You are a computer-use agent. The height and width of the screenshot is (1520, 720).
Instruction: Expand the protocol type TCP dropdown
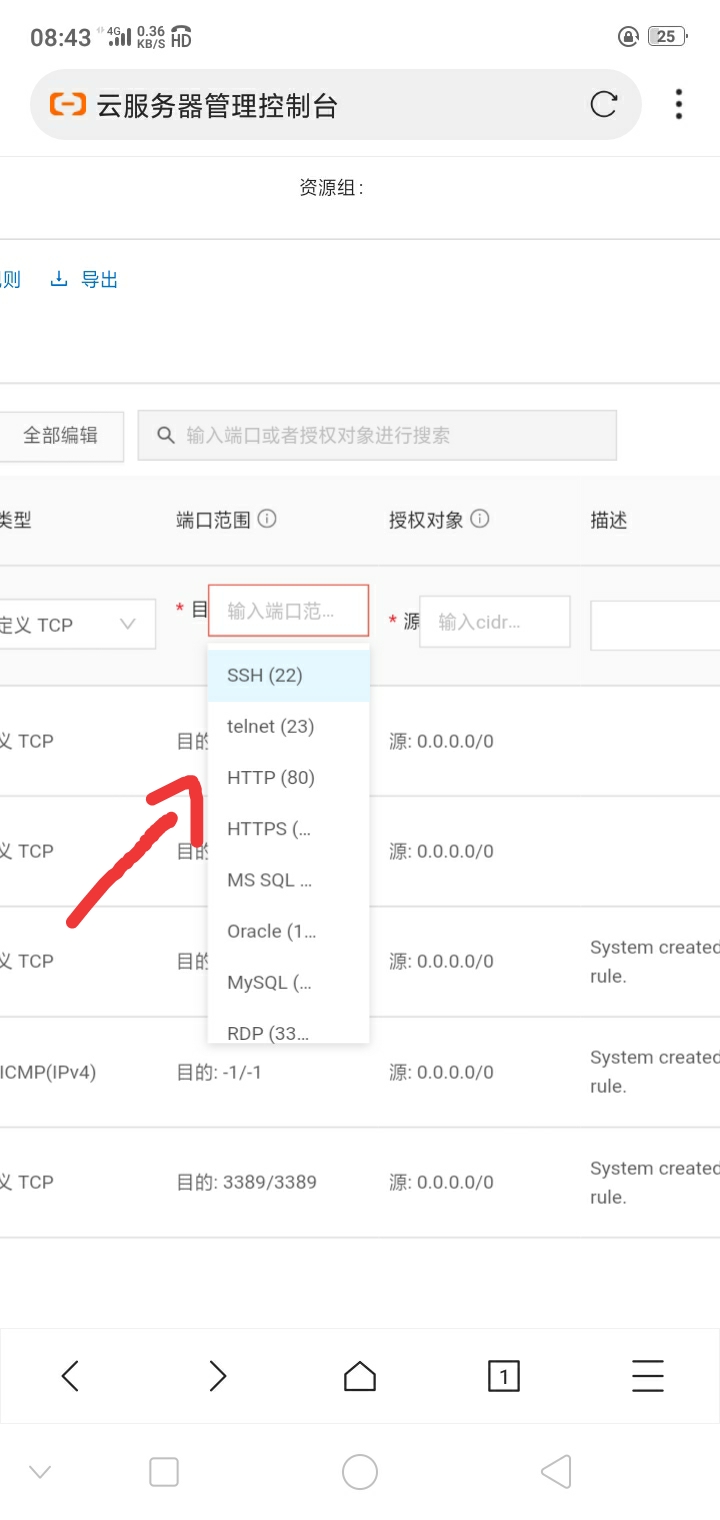point(75,624)
